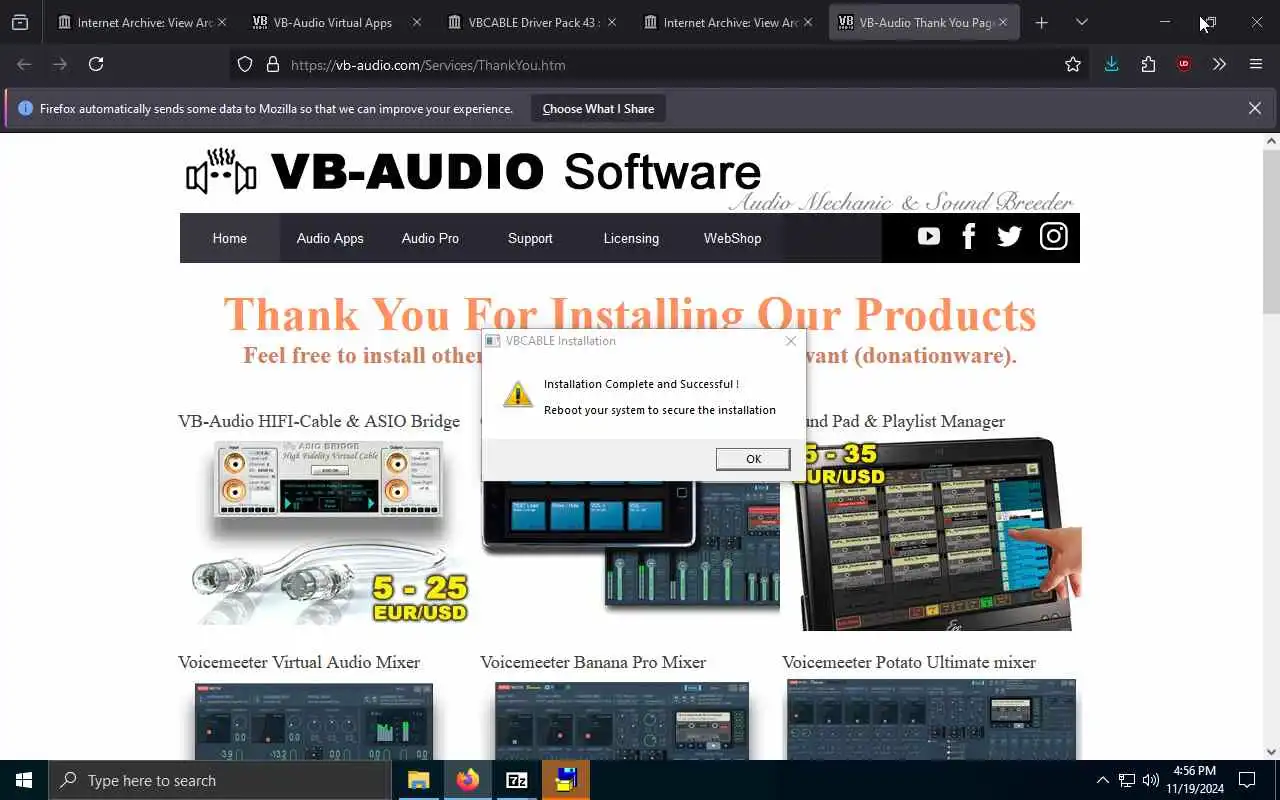Open Audio Apps navigation item
This screenshot has width=1280, height=800.
(x=330, y=238)
